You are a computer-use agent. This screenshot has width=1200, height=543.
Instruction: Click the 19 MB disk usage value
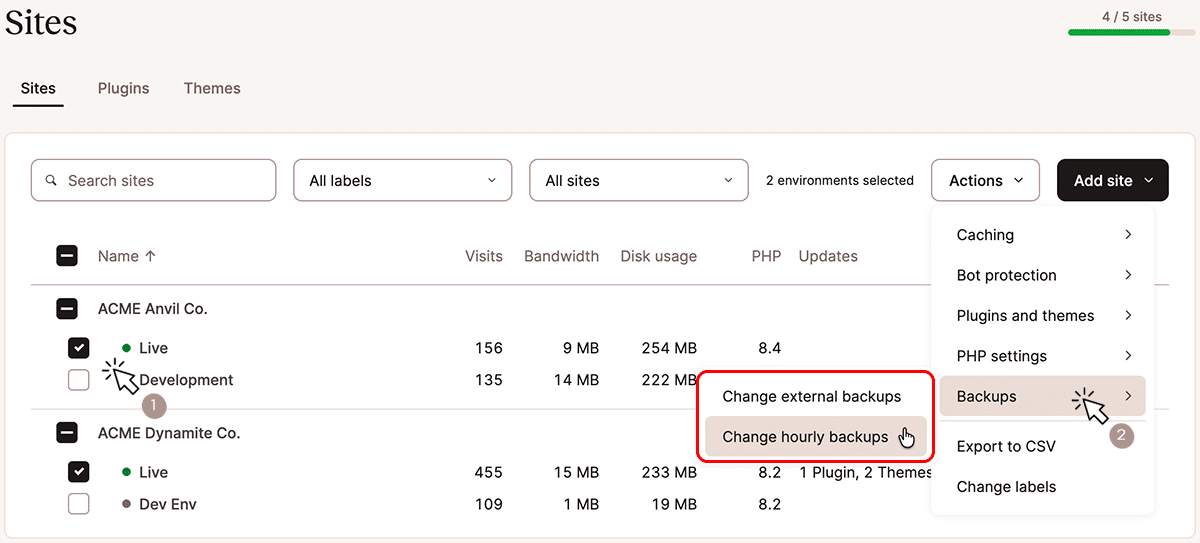coord(674,504)
